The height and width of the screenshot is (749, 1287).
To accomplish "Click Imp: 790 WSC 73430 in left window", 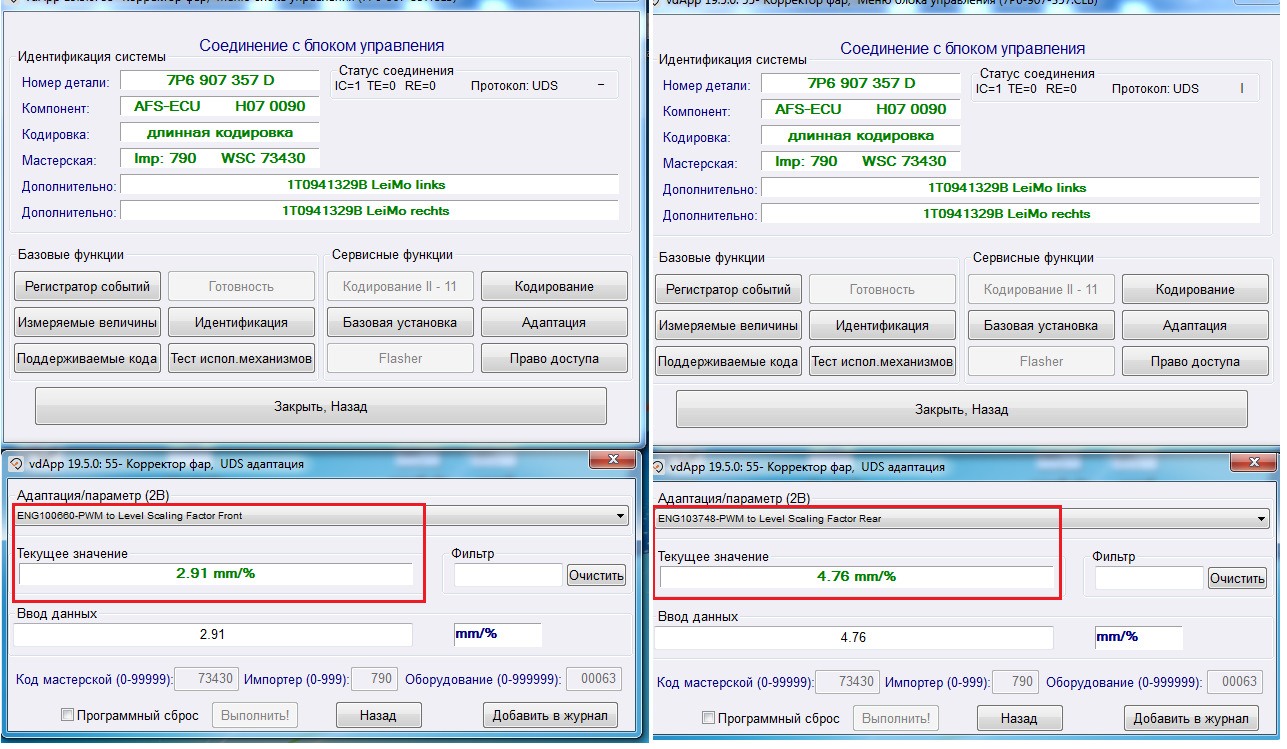I will tap(220, 158).
